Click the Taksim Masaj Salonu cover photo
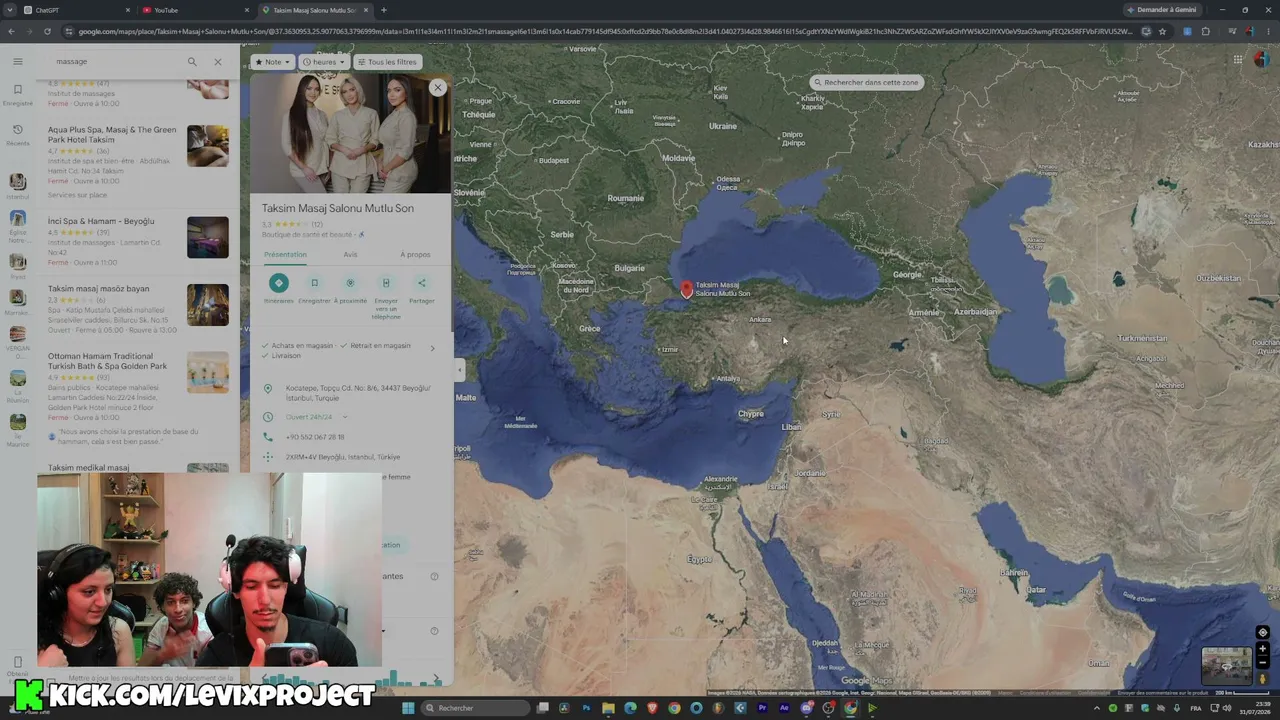1280x720 pixels. [350, 133]
